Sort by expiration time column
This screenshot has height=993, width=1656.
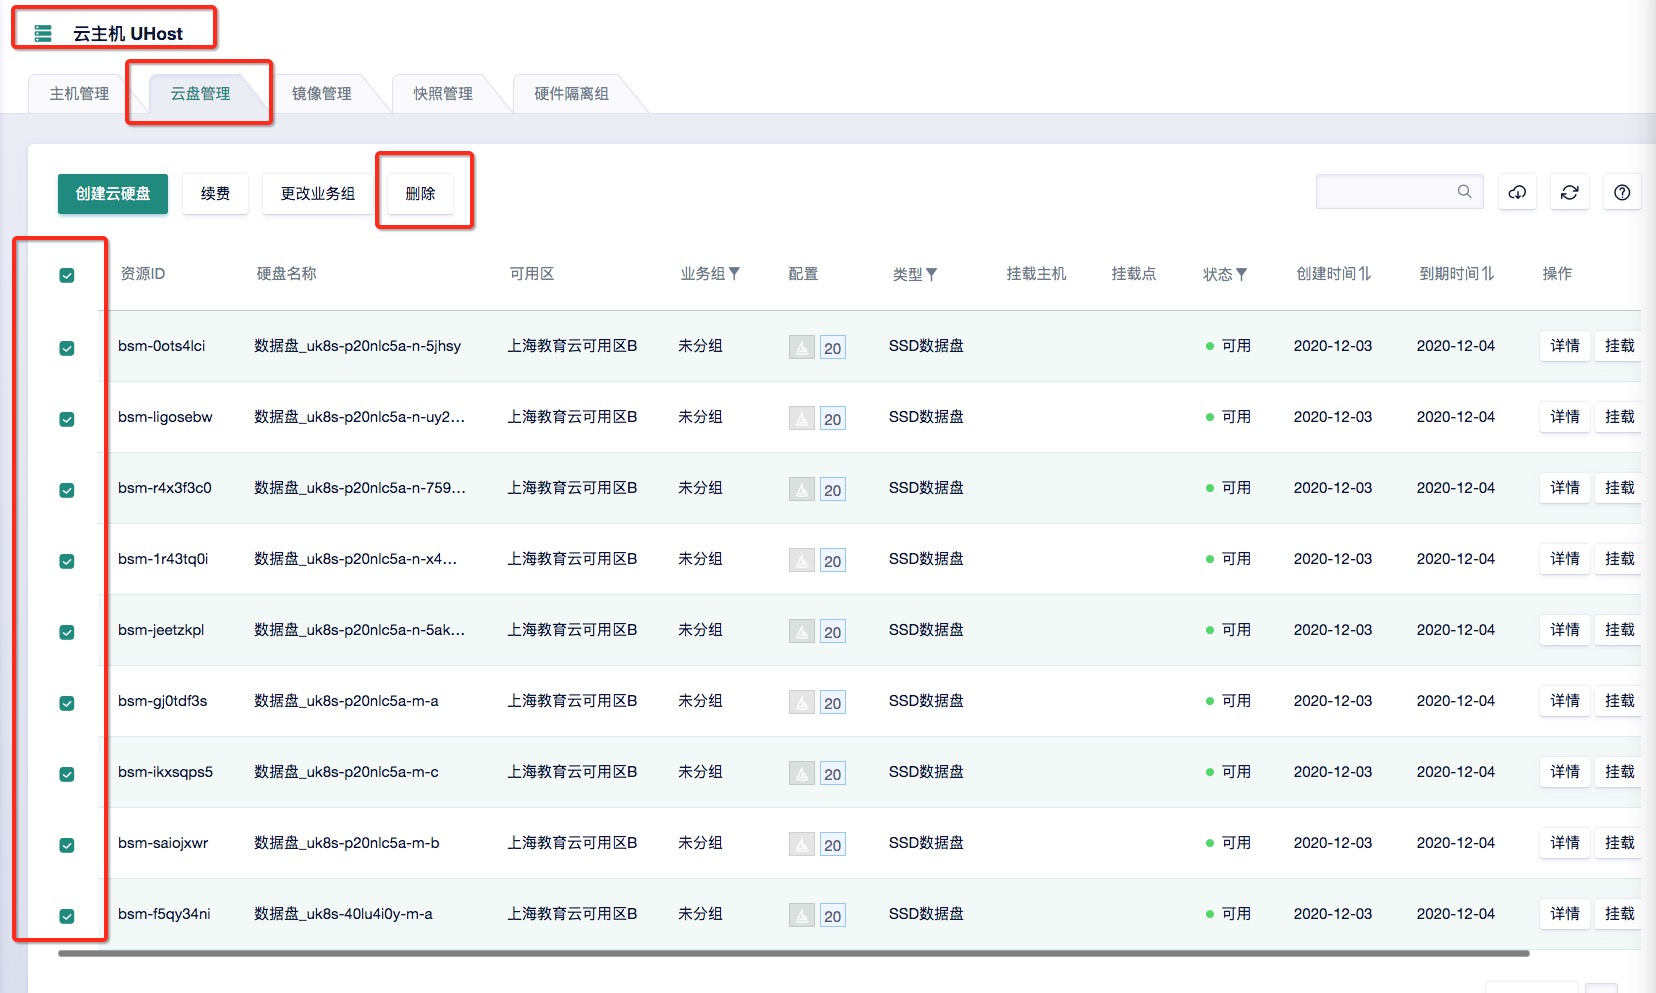(1456, 274)
